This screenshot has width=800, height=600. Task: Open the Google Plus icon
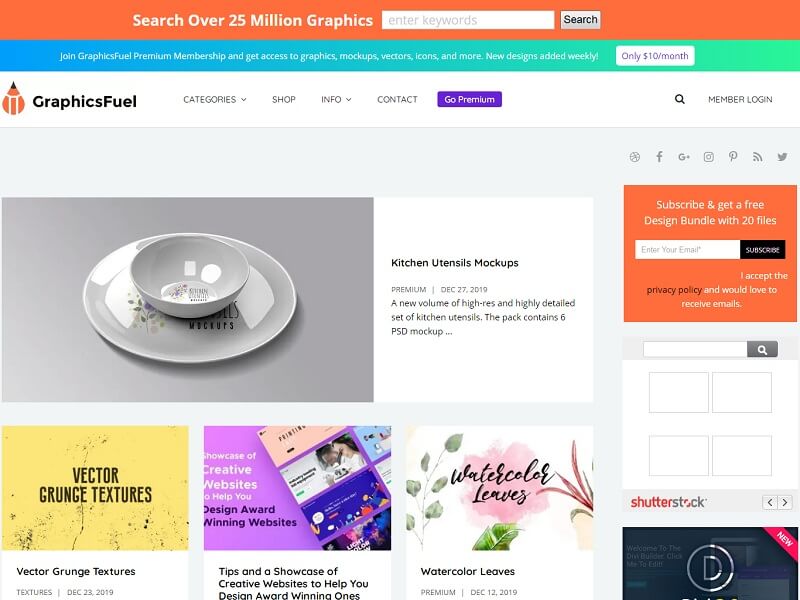click(684, 157)
